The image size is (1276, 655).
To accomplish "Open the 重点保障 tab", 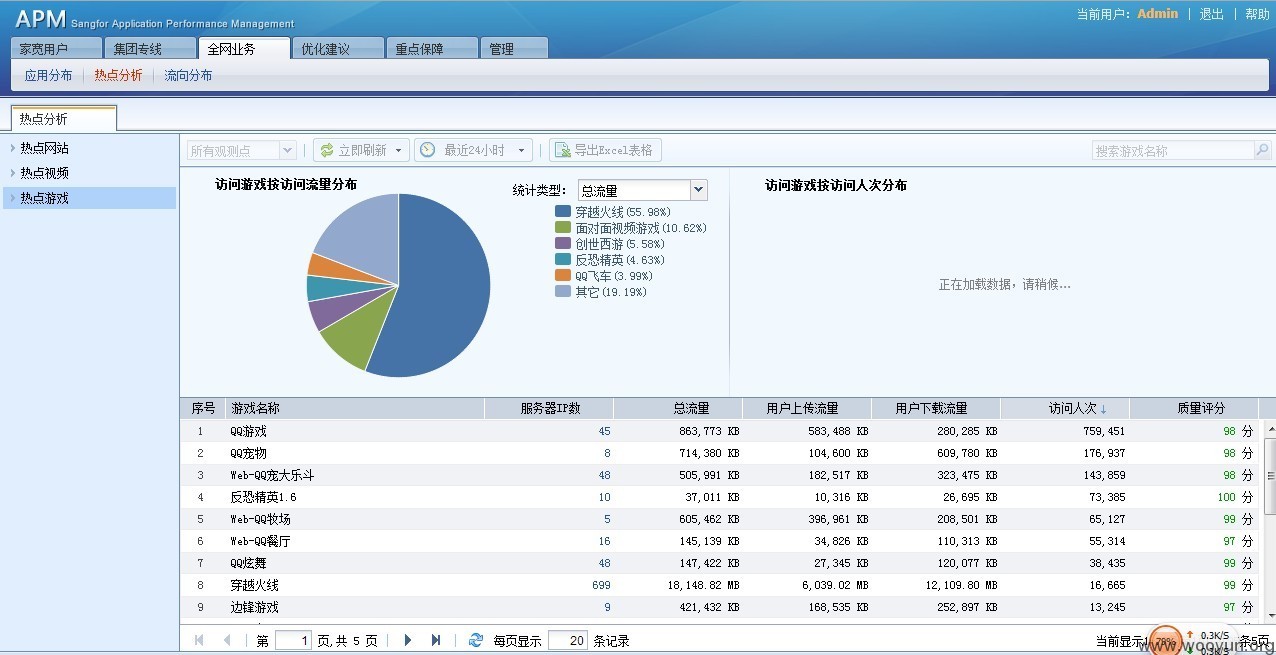I will [433, 49].
